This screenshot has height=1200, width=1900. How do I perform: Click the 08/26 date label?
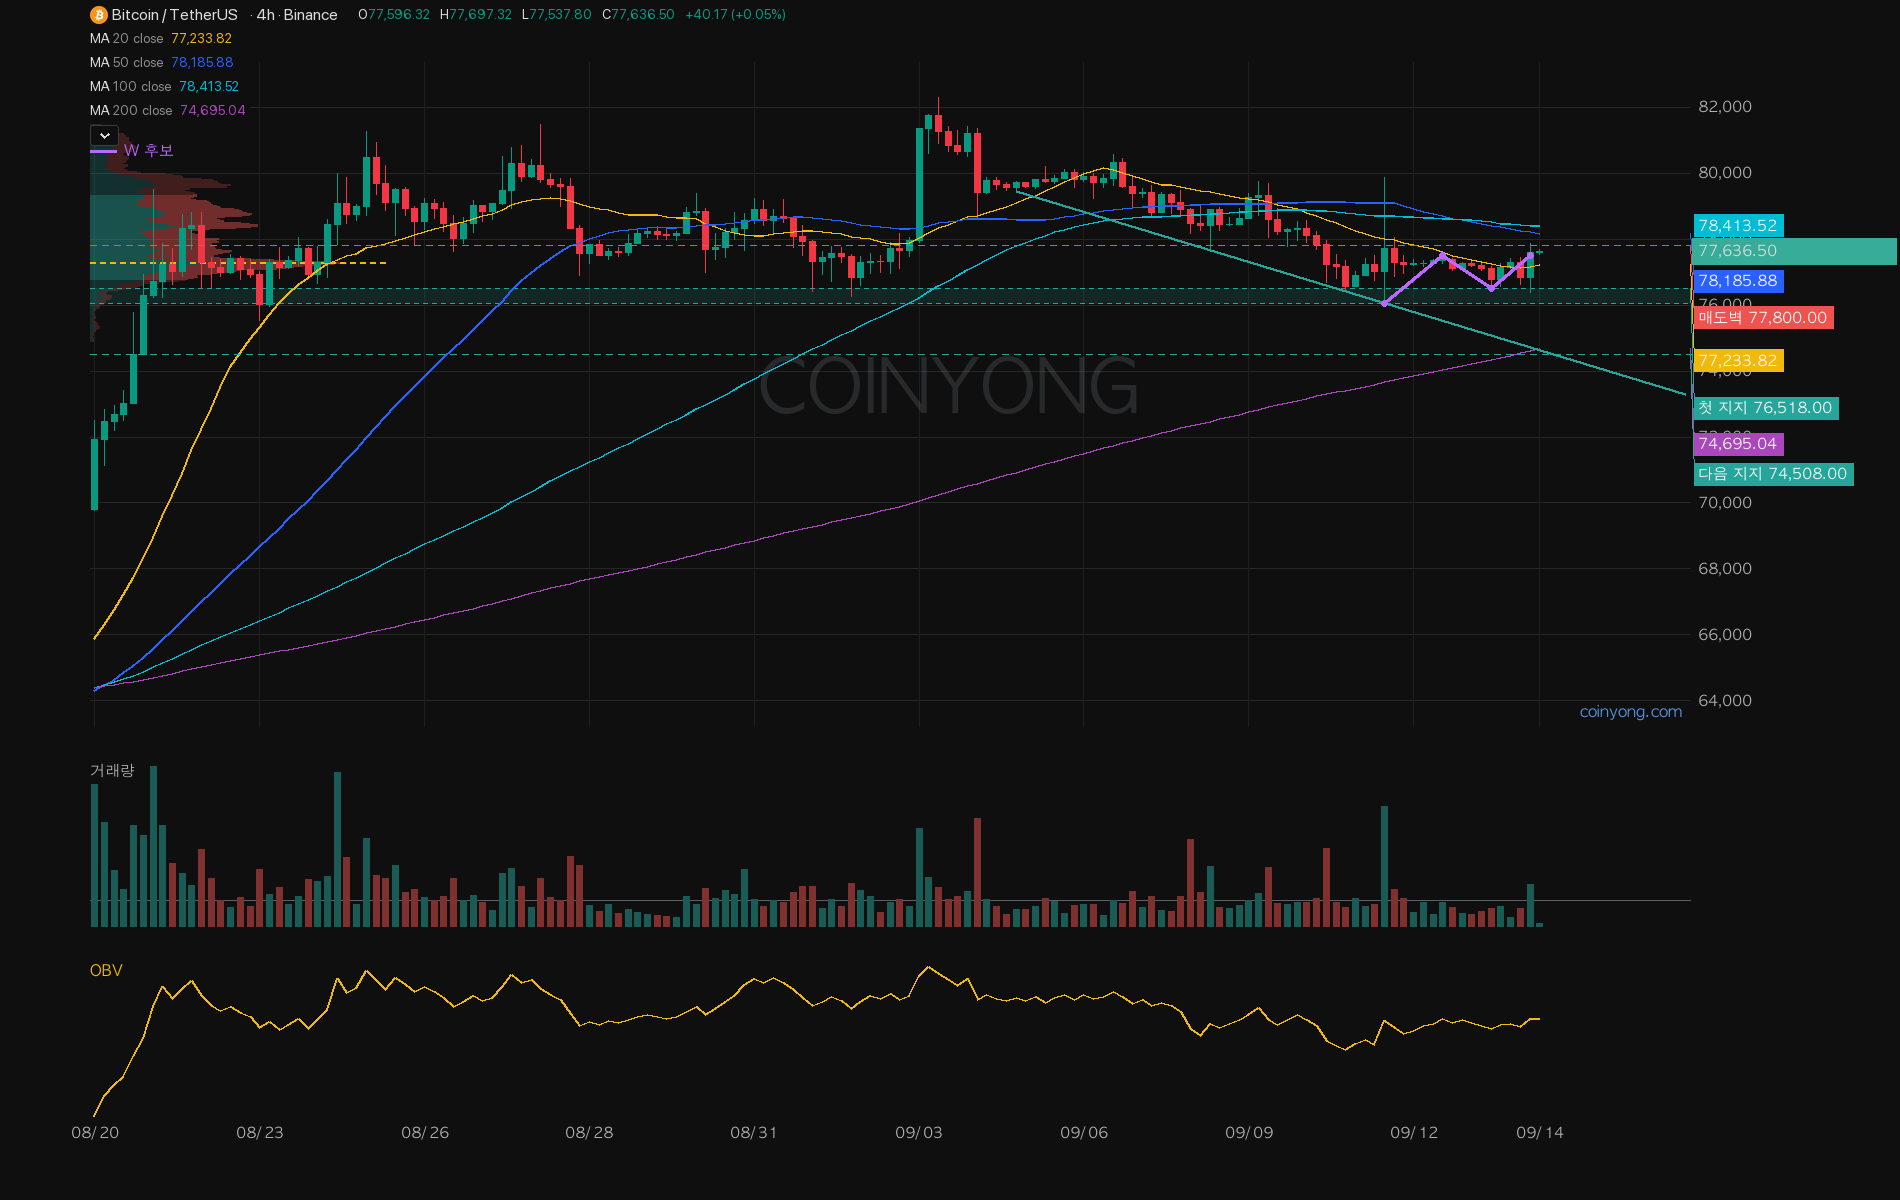(425, 1133)
